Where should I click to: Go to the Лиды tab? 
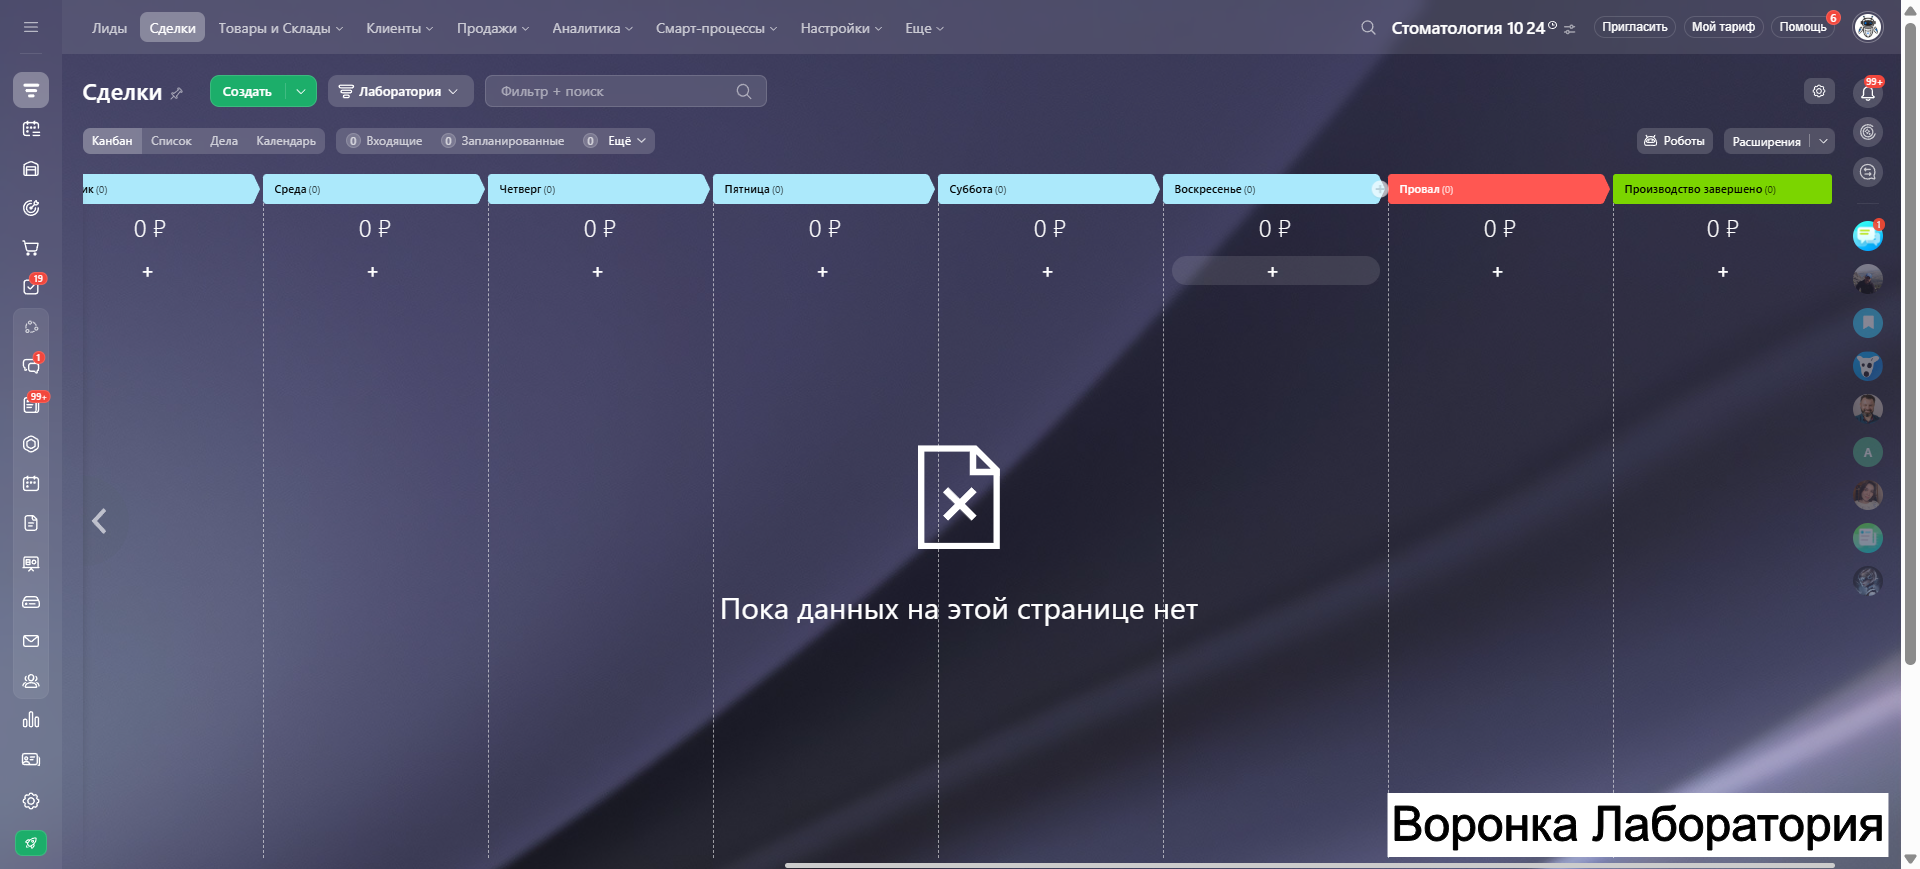point(110,28)
